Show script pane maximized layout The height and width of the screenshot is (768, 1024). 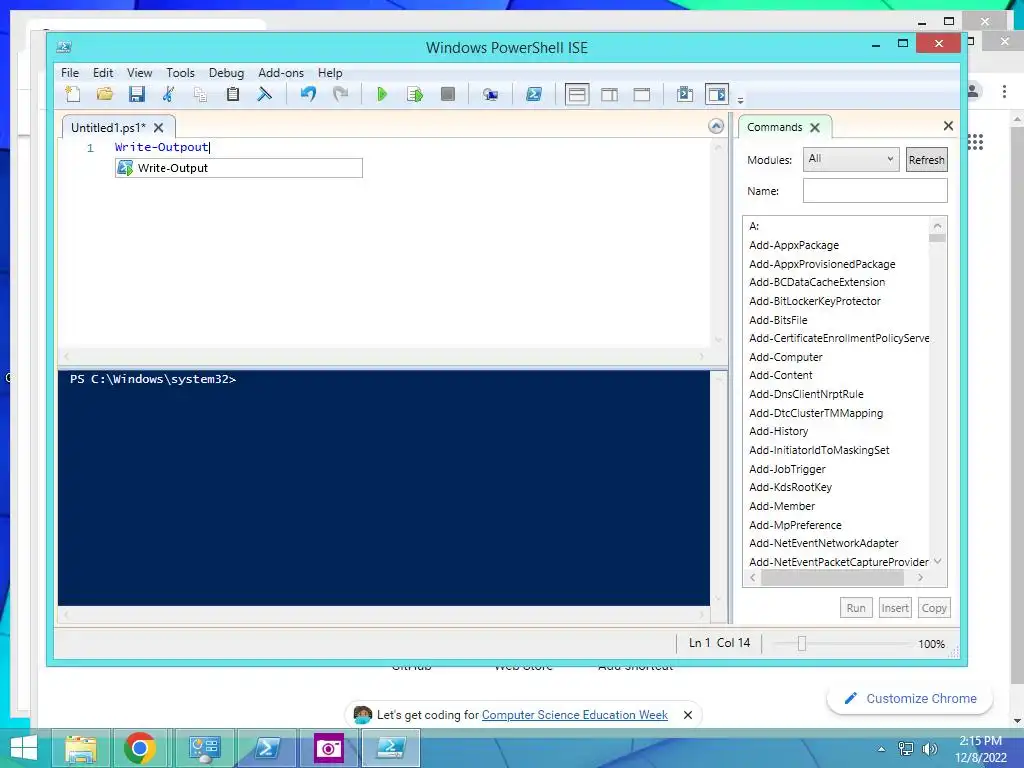pos(641,94)
